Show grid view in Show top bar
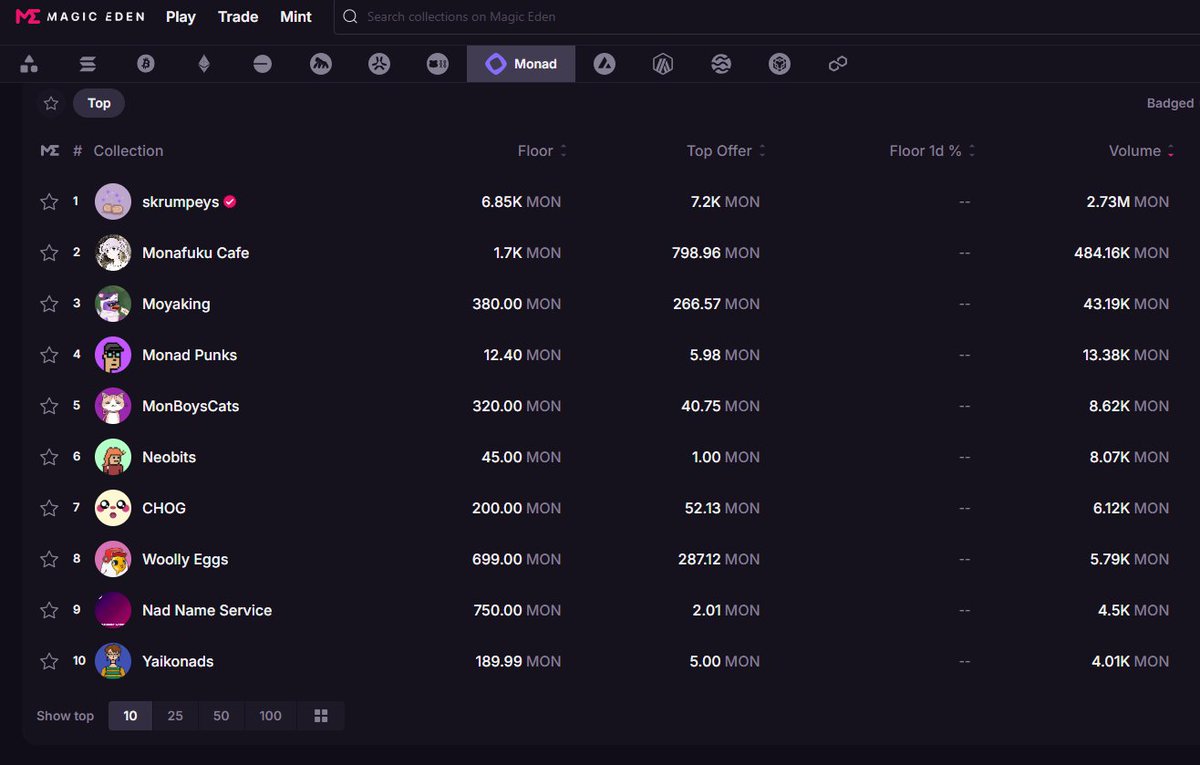1200x765 pixels. [x=321, y=716]
